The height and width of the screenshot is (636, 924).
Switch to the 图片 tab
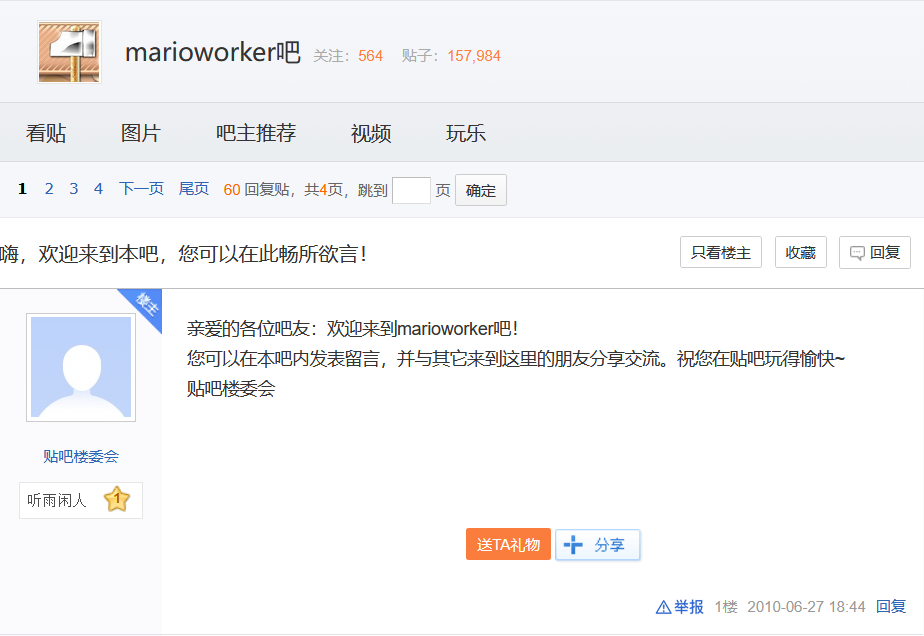tap(140, 132)
